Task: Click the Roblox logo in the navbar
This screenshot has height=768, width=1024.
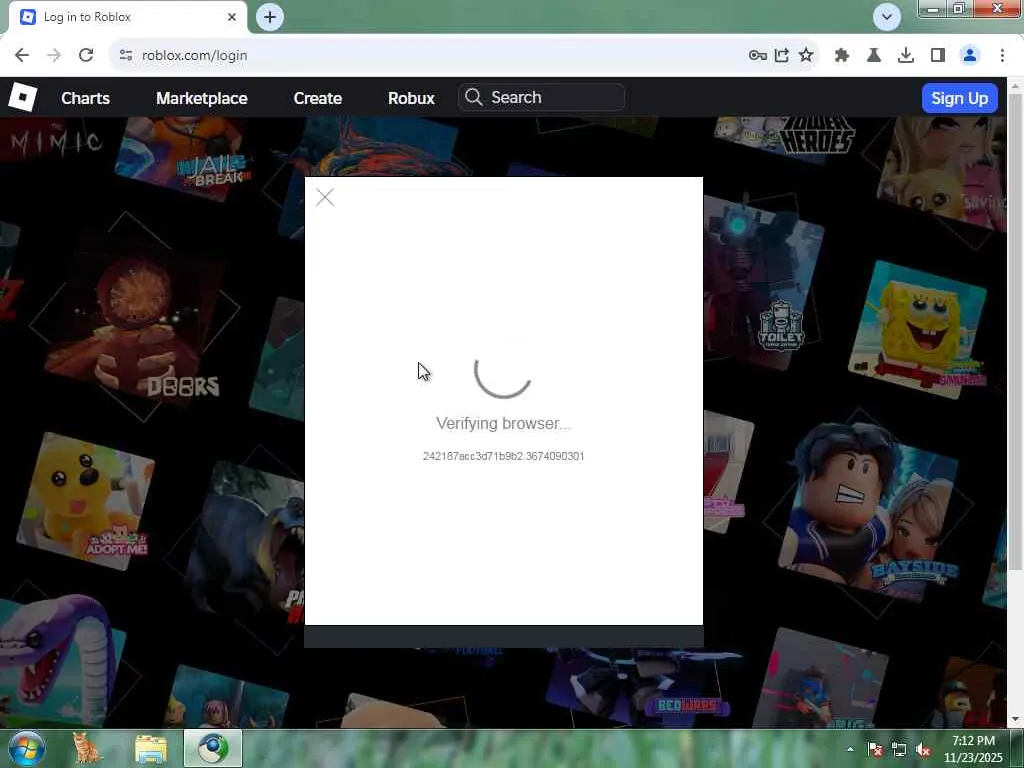Action: pos(23,97)
